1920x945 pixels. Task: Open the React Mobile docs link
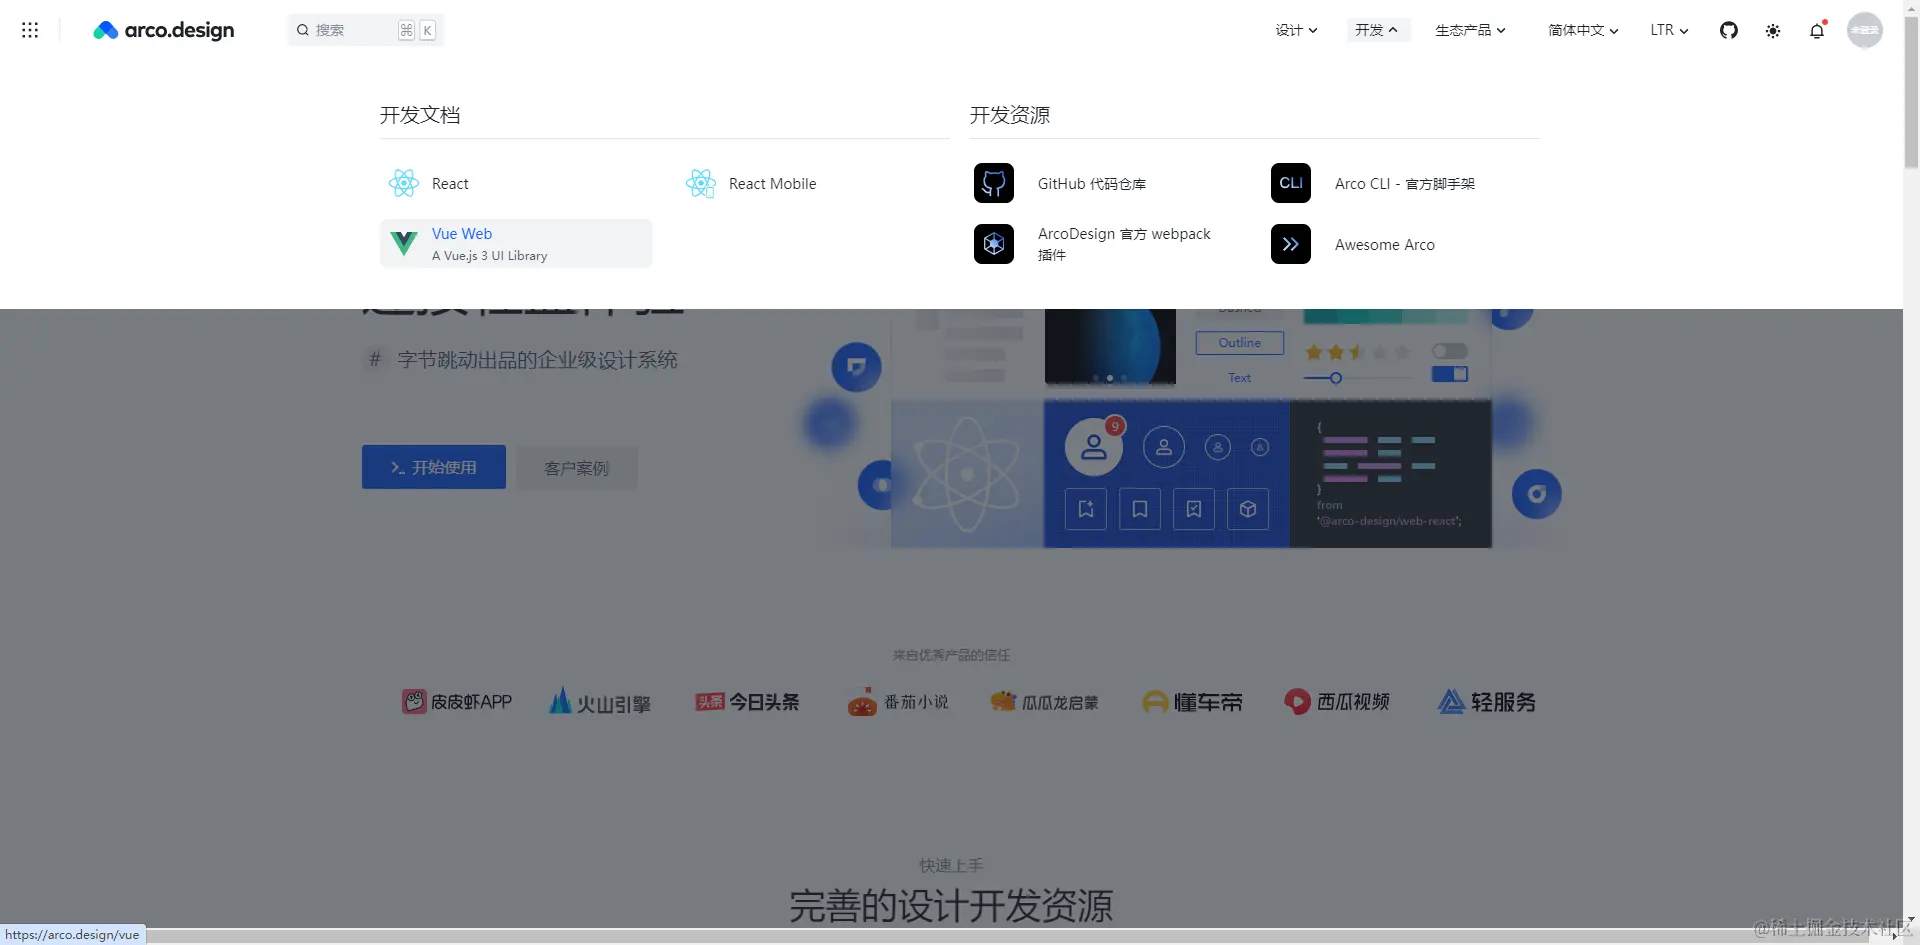coord(772,184)
